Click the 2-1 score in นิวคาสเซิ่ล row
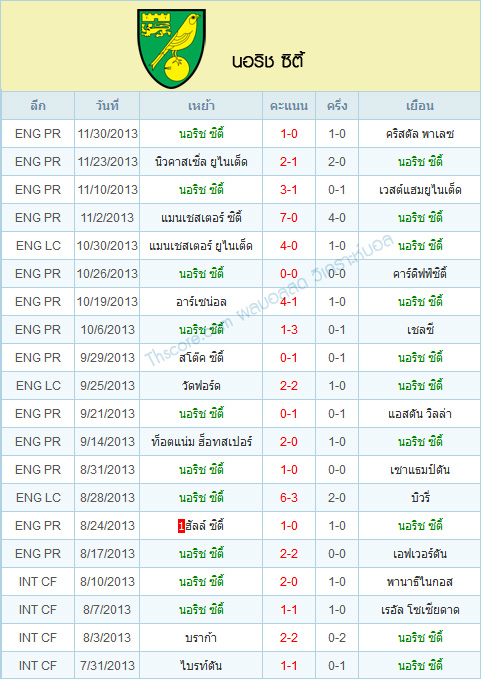 click(289, 162)
